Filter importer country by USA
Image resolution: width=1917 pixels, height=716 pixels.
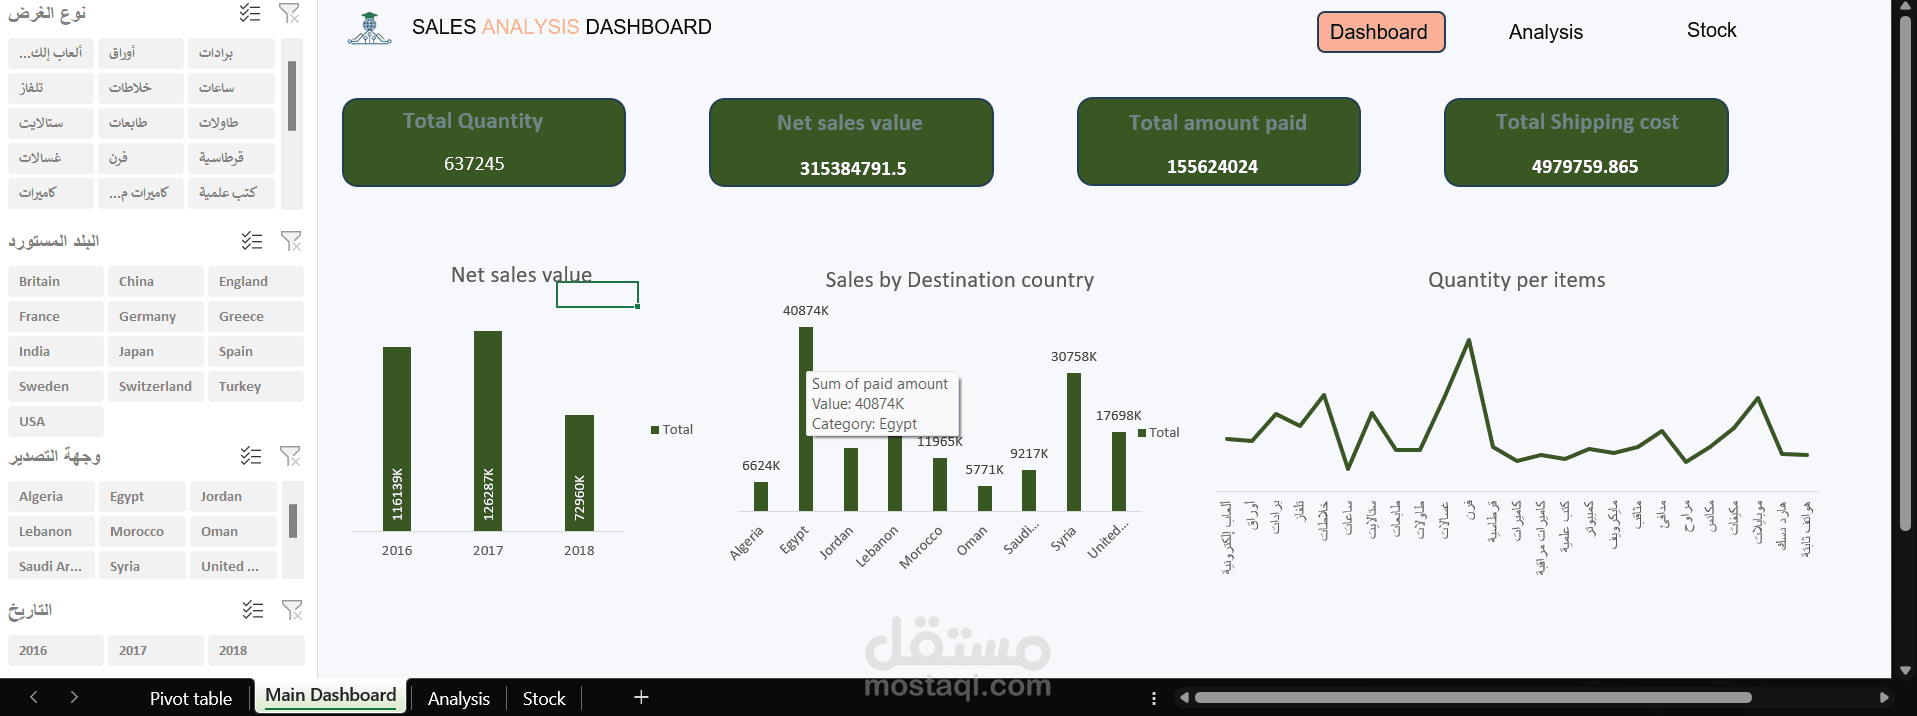point(56,421)
